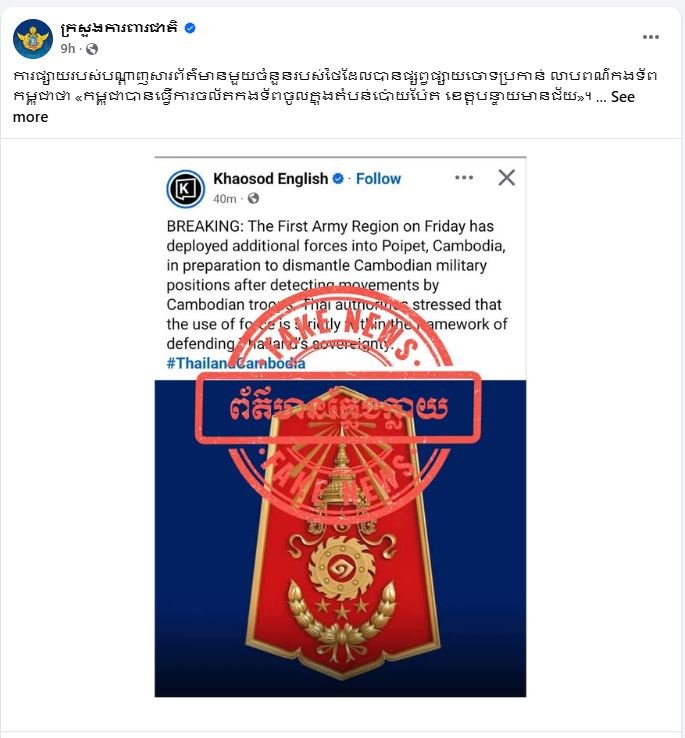Viewport: 685px width, 738px height.
Task: Click Follow next to Khaosod English
Action: 378,179
